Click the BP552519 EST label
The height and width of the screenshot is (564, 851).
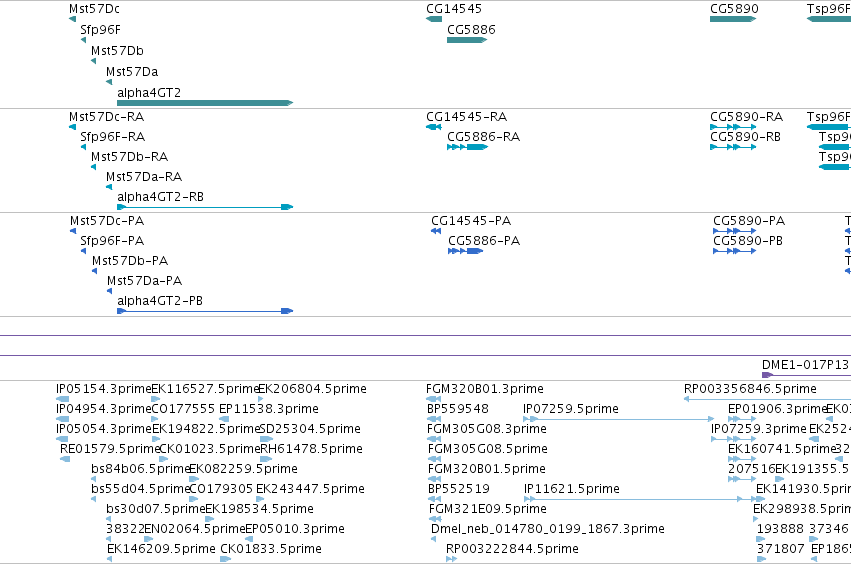click(x=459, y=489)
